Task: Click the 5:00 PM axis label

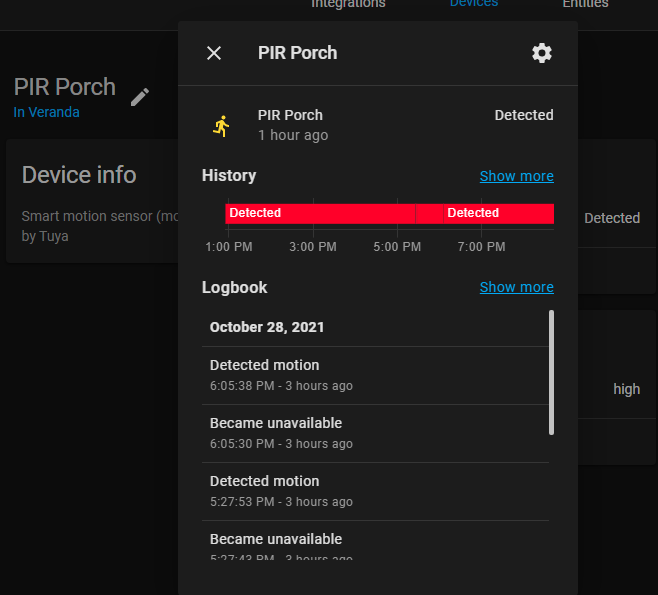Action: click(x=397, y=247)
